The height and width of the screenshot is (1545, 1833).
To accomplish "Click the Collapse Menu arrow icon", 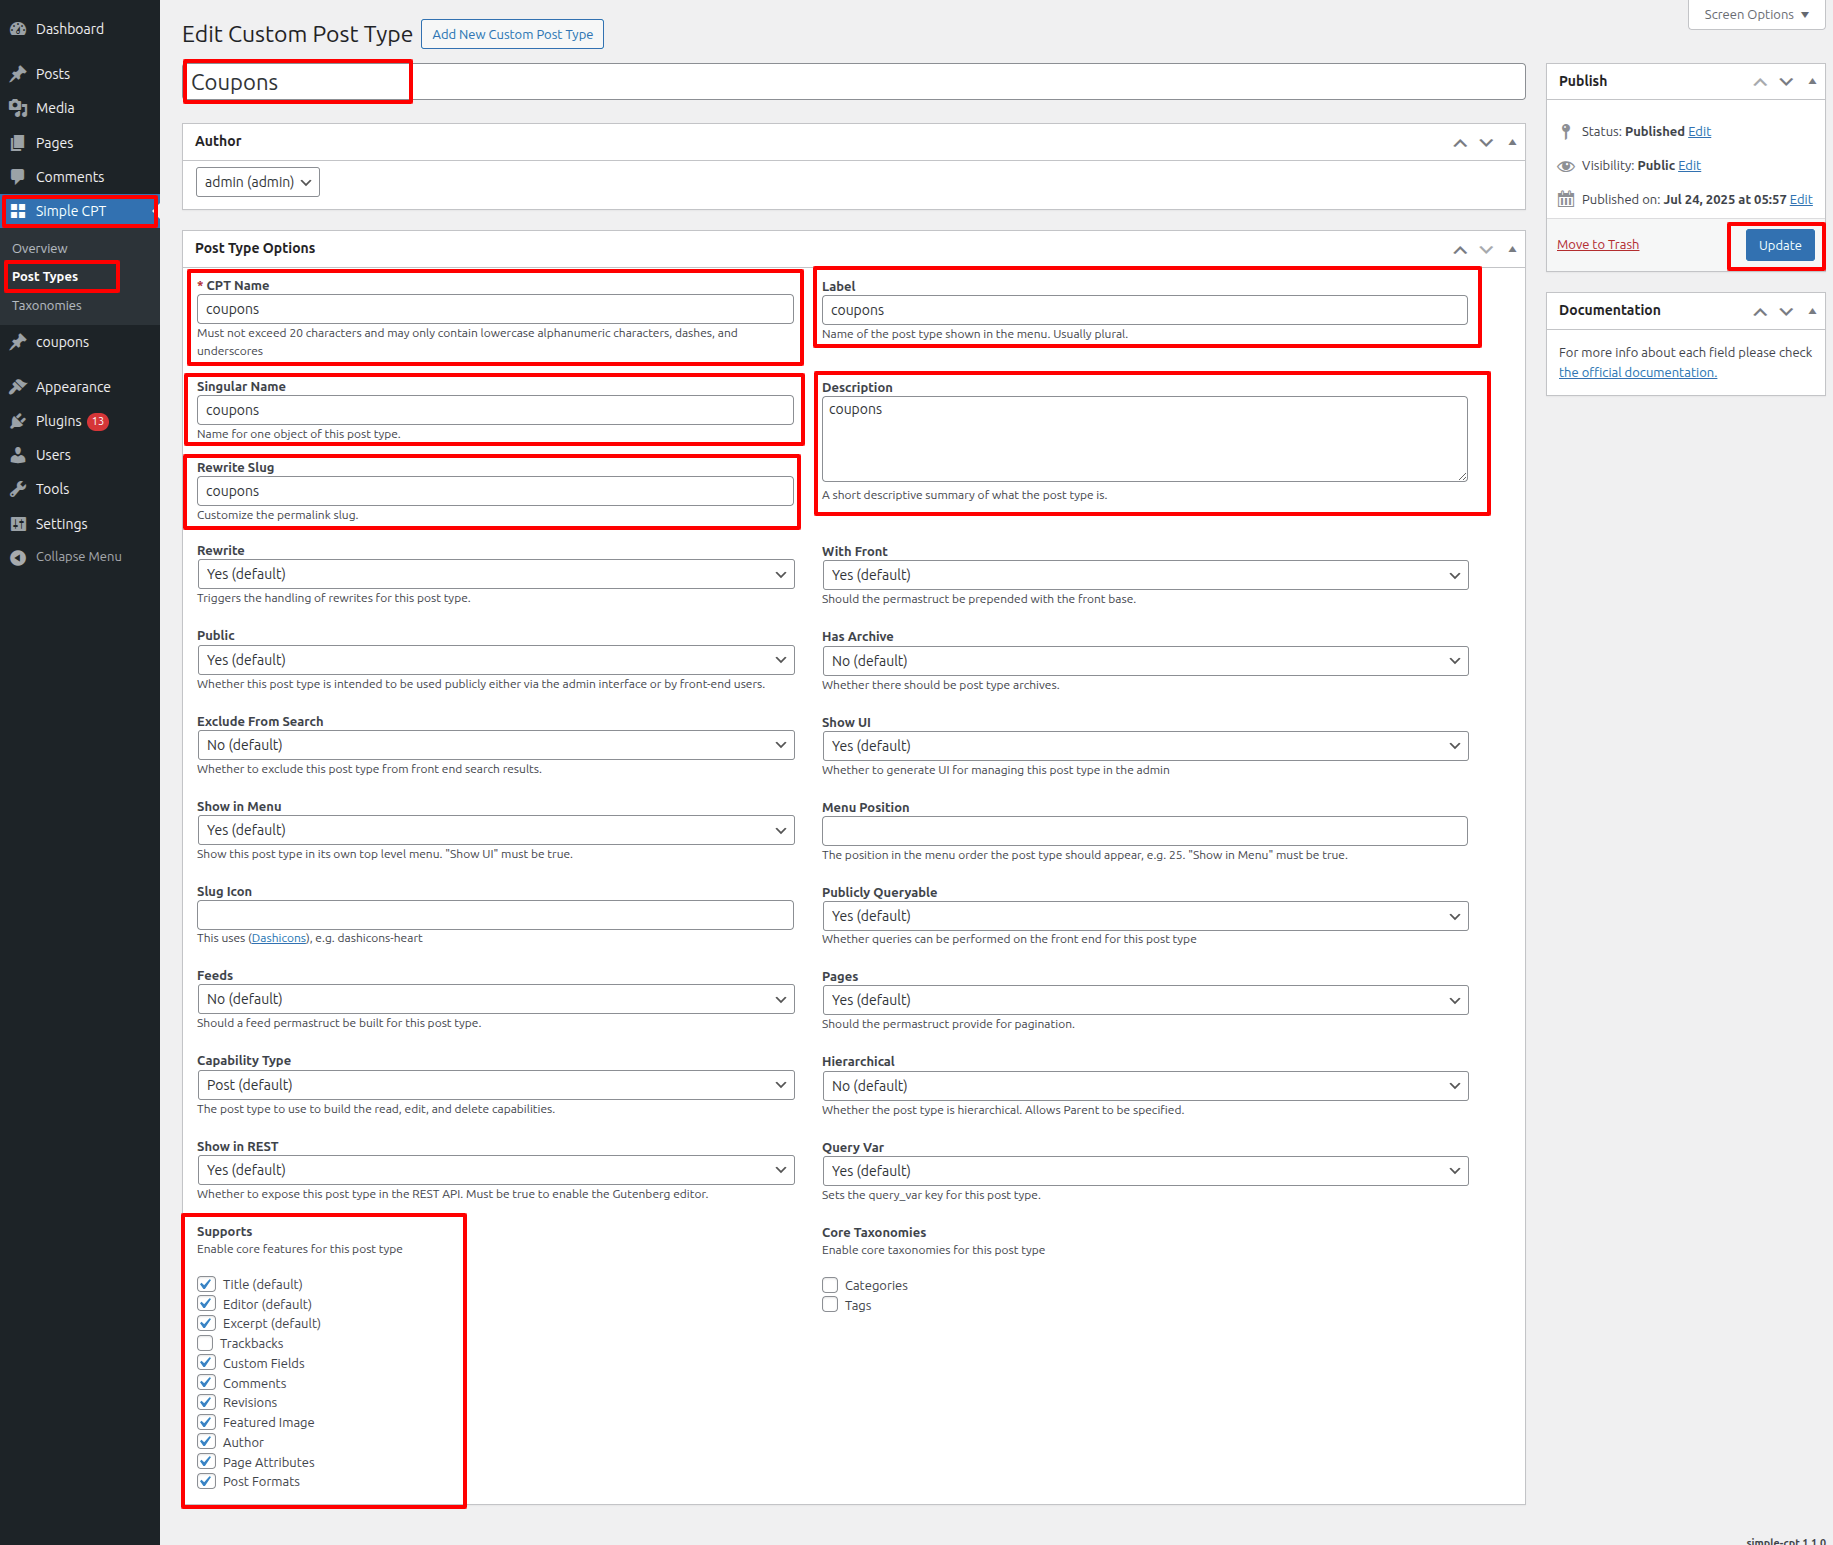I will pyautogui.click(x=18, y=557).
